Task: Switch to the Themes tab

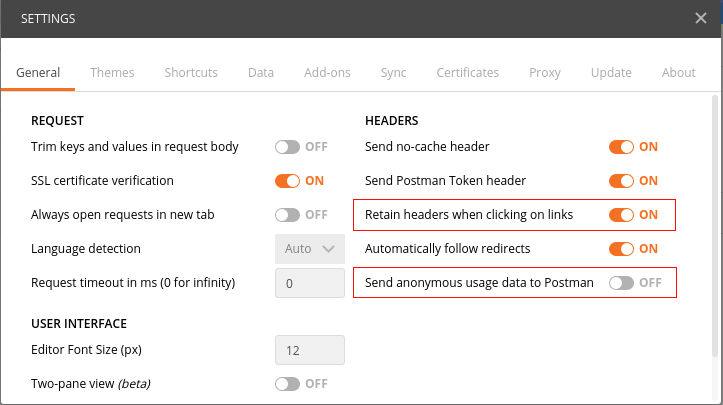Action: click(x=112, y=73)
